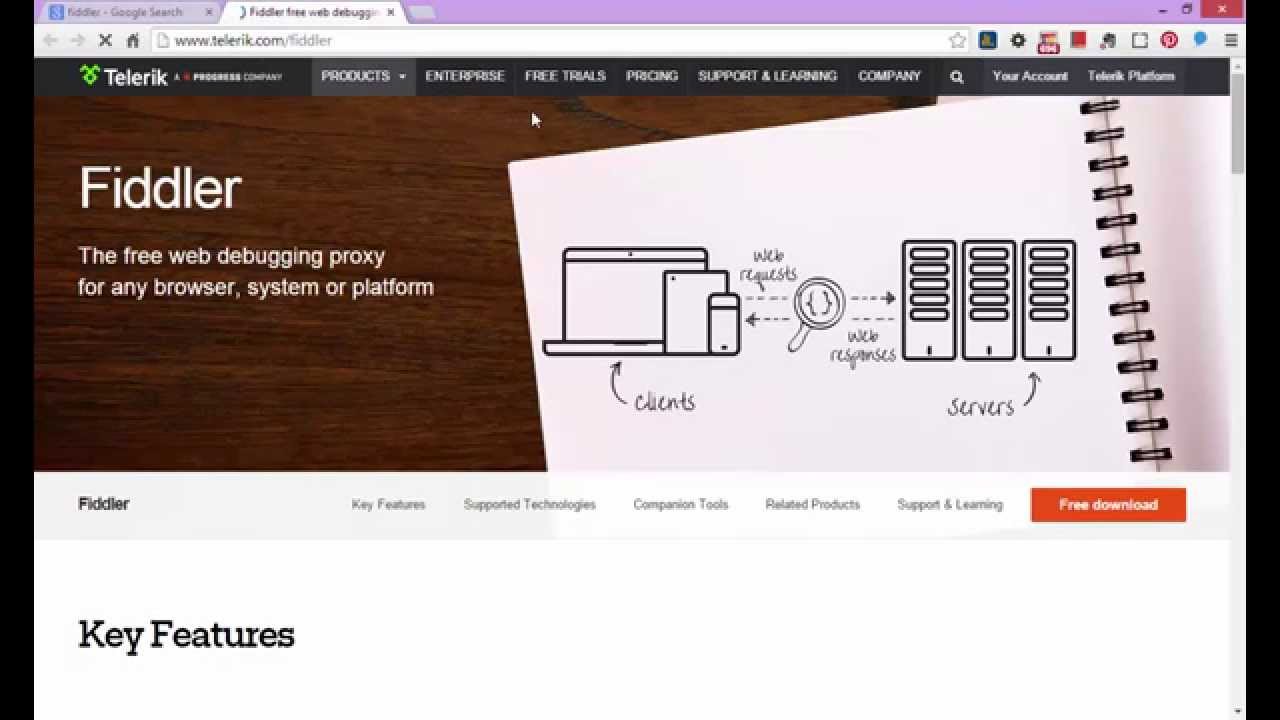Jump to the Companion Tools section
Viewport: 1280px width, 720px height.
(x=680, y=505)
